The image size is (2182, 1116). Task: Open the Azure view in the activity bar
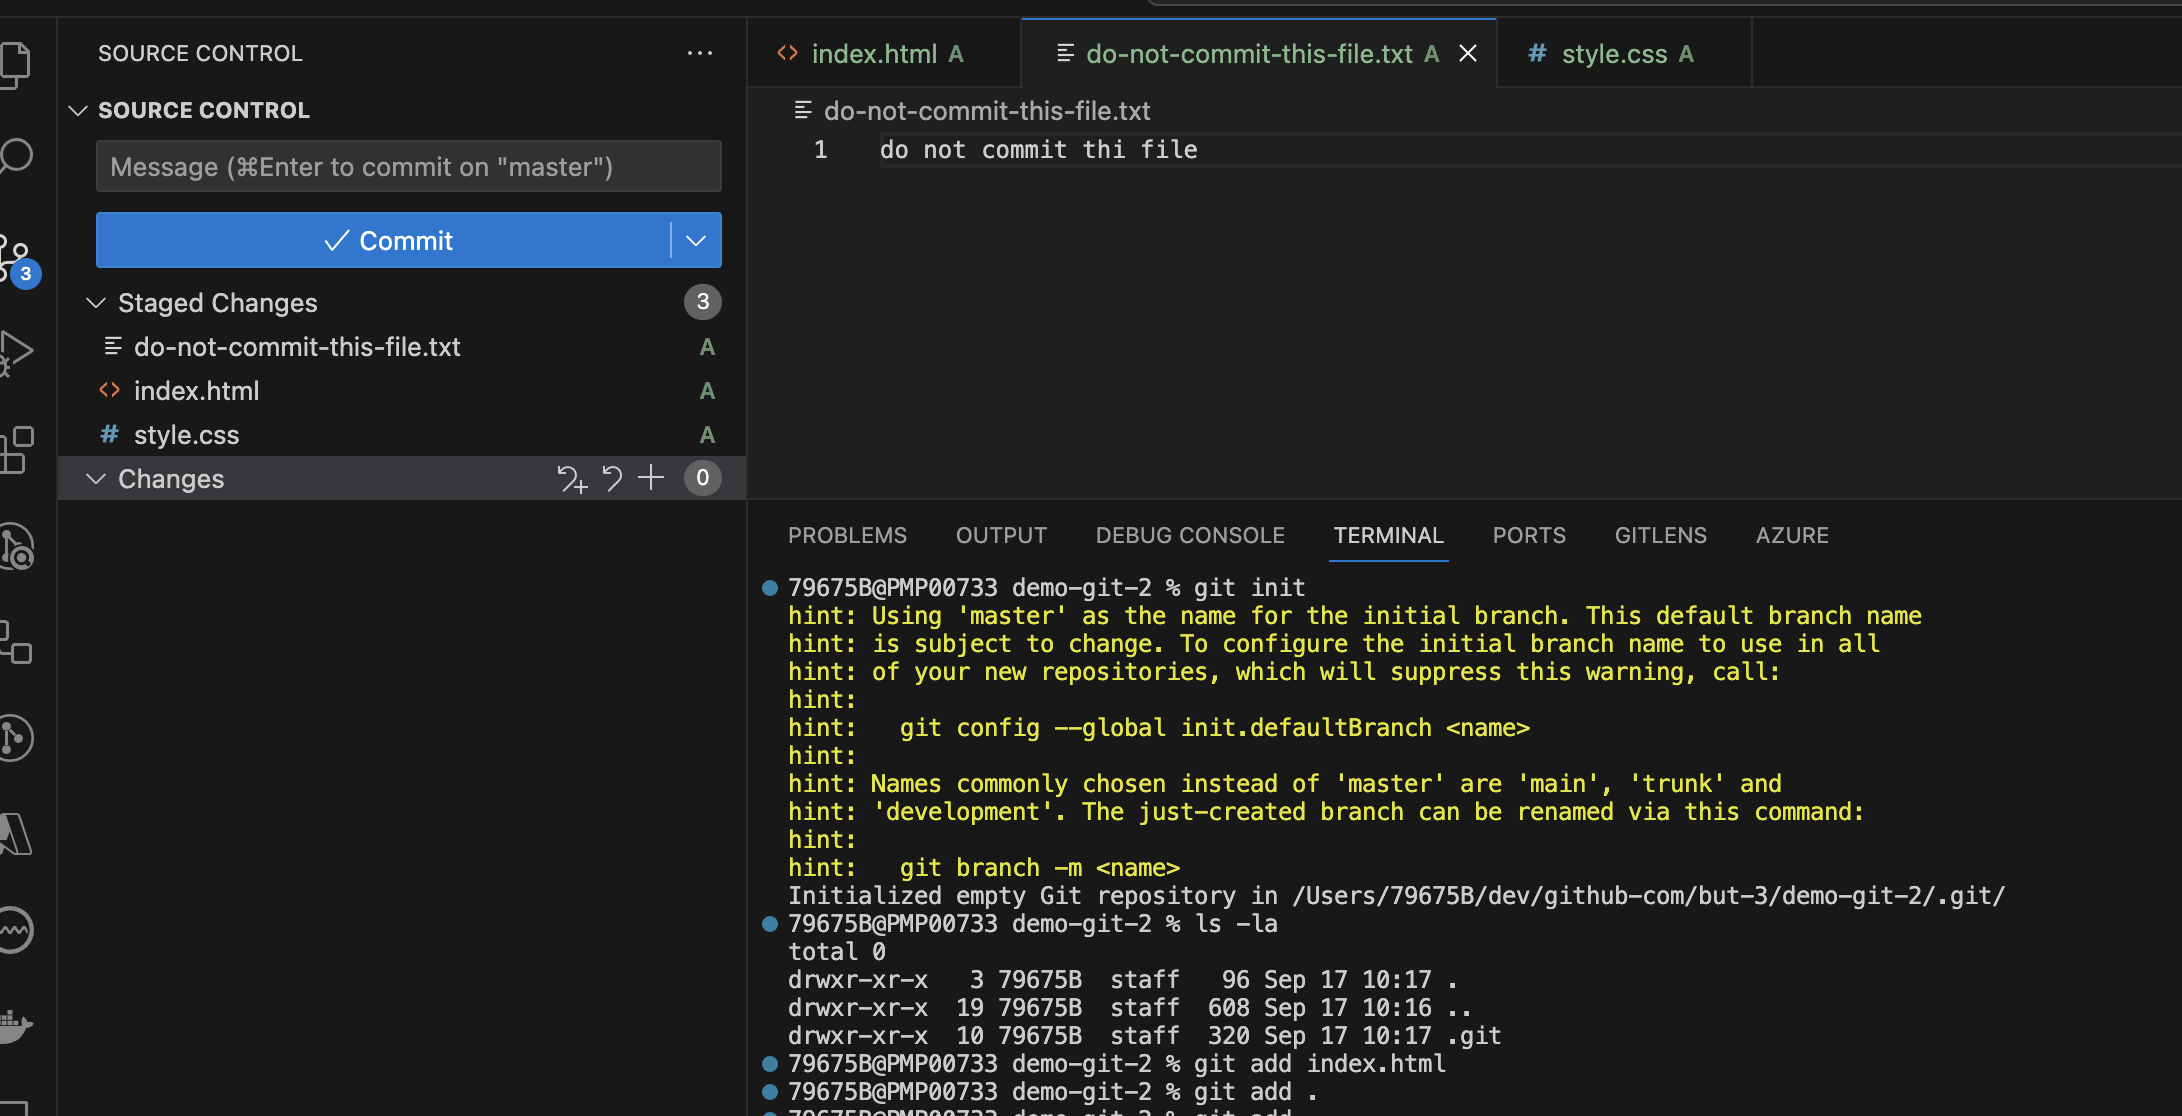(x=14, y=834)
